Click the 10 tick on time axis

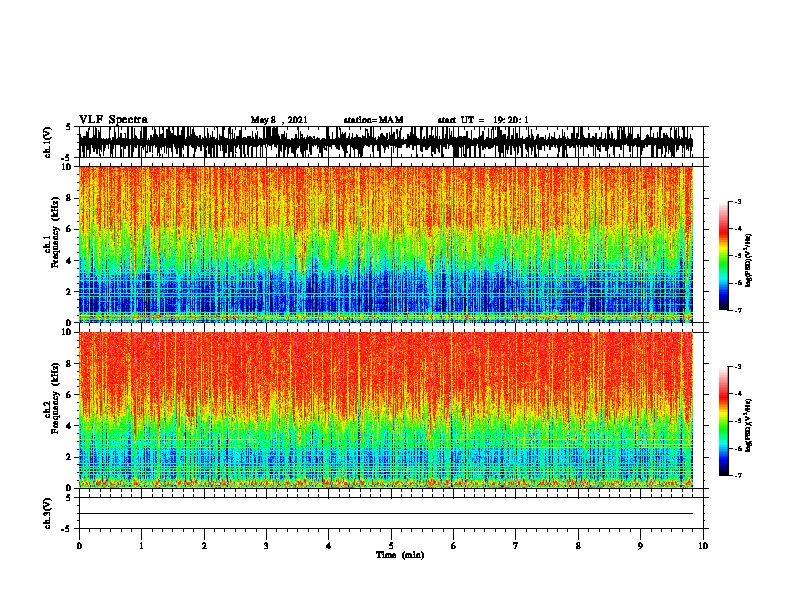pos(703,546)
